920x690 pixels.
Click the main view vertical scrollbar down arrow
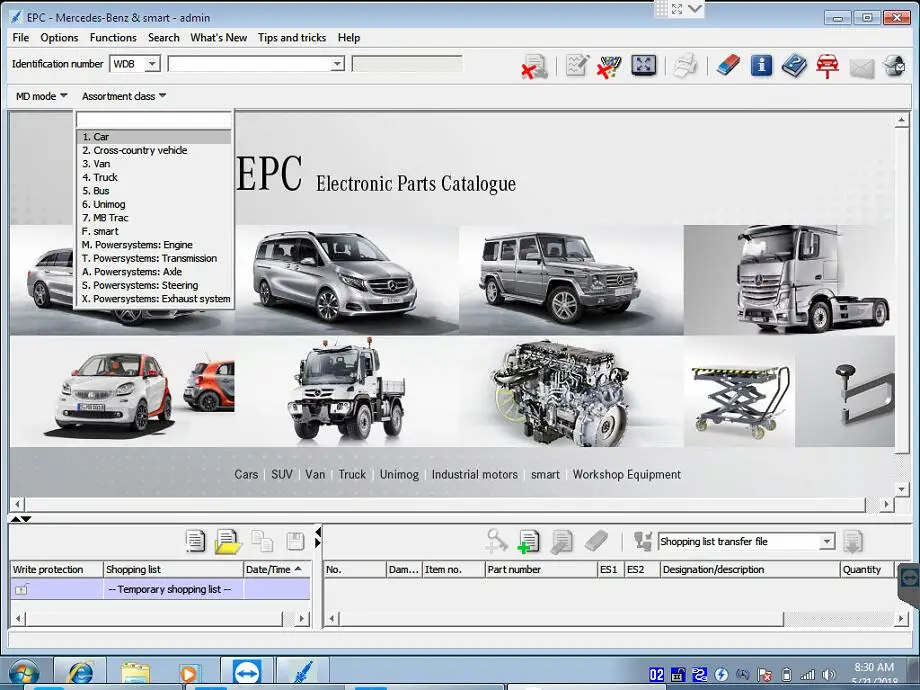click(901, 489)
